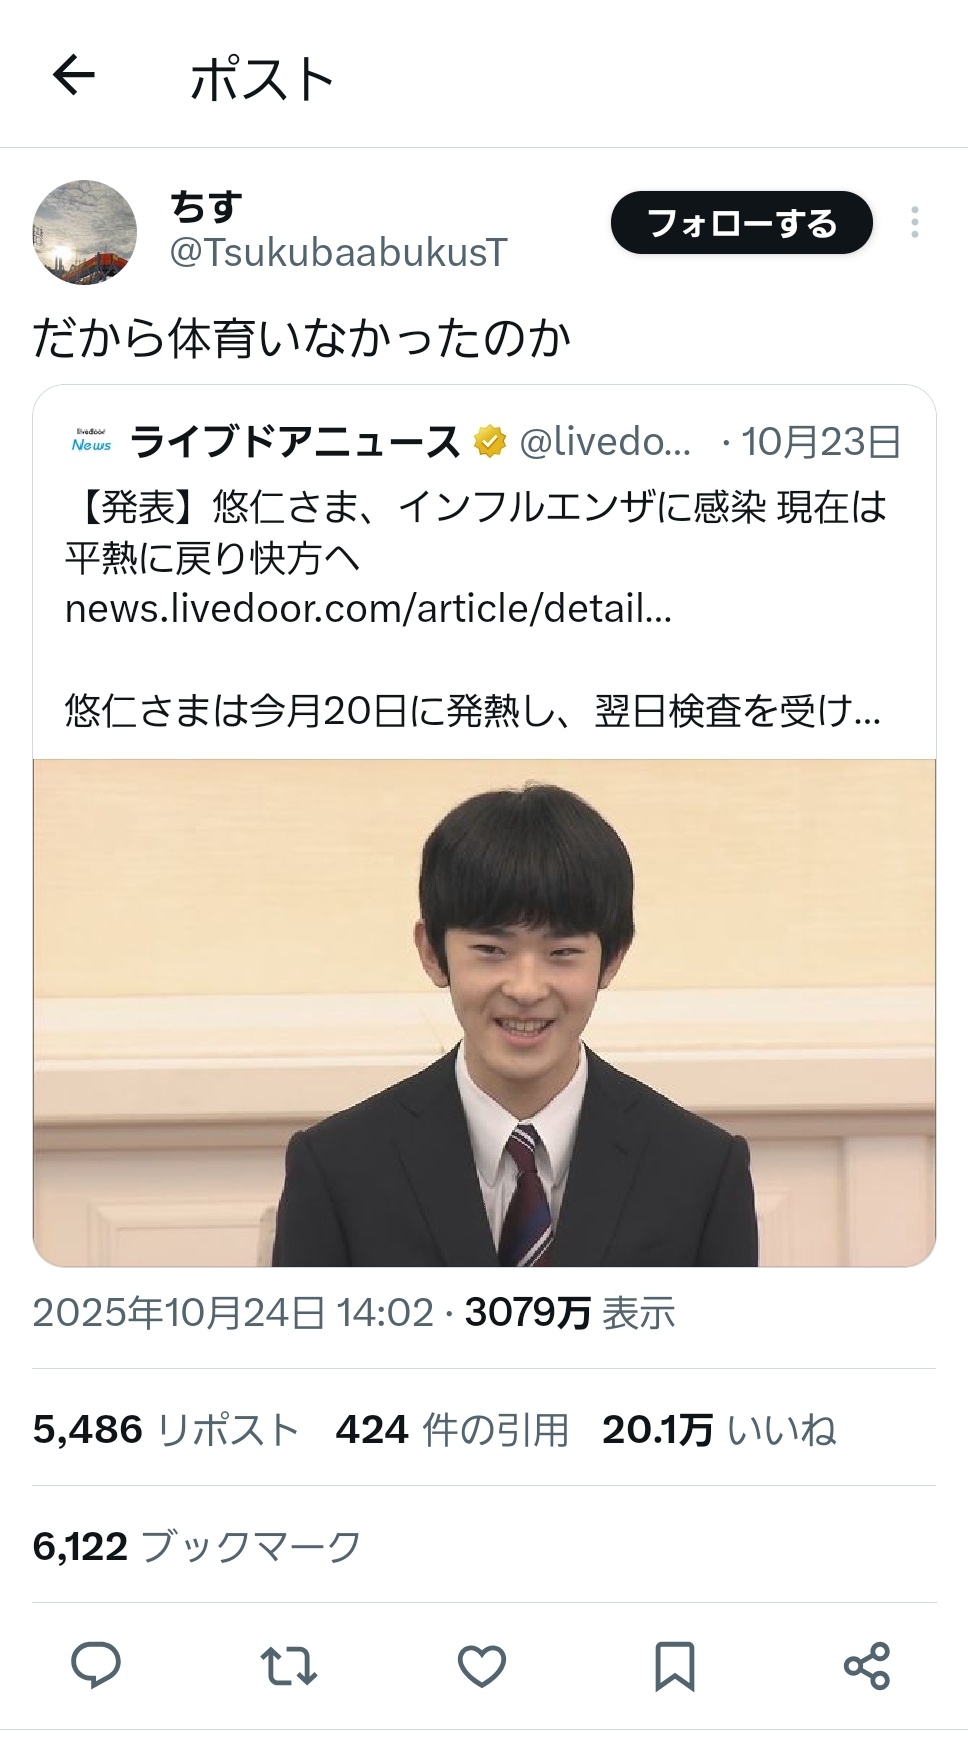Open the three-dot more options menu
The height and width of the screenshot is (1761, 968).
click(x=914, y=222)
